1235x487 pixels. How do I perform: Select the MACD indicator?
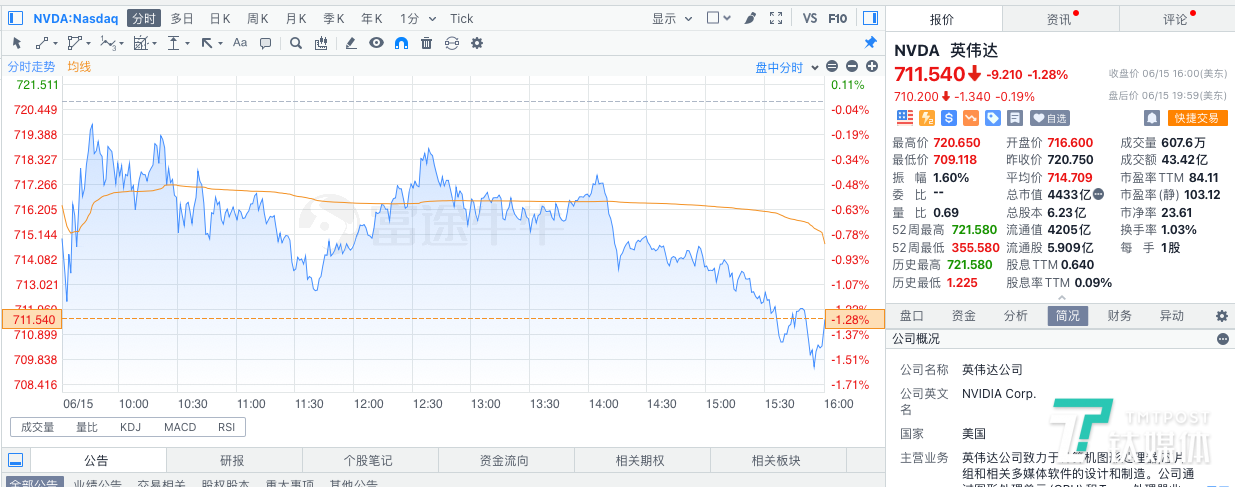[x=180, y=427]
